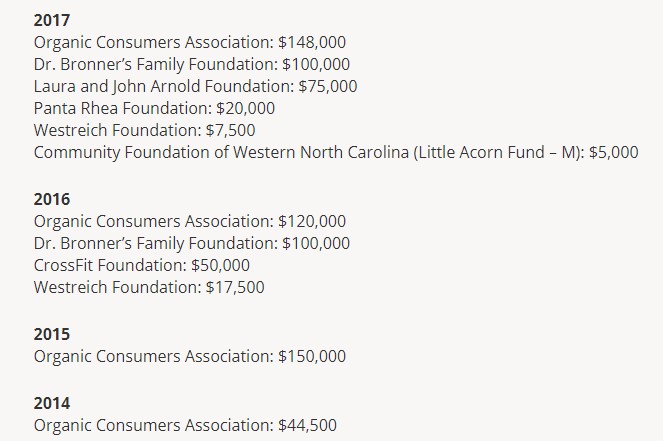Select the CrossFit Foundation name
The image size is (663, 441).
(108, 265)
